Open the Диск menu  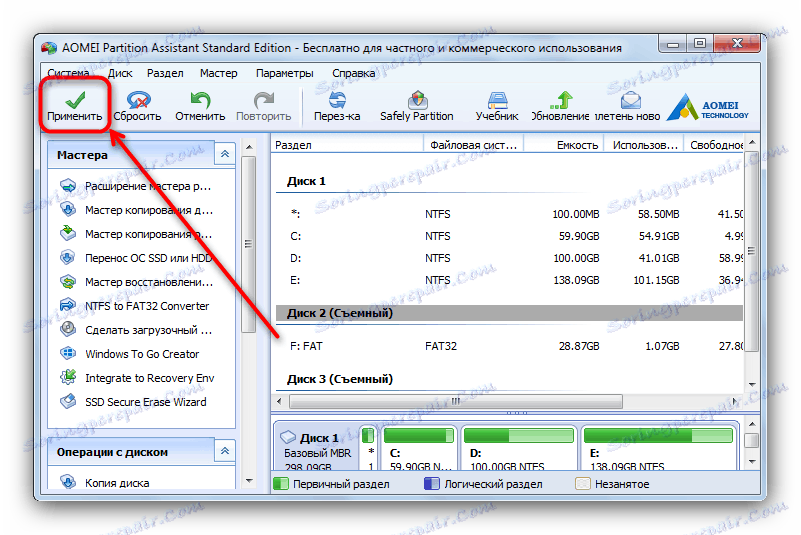tap(120, 73)
